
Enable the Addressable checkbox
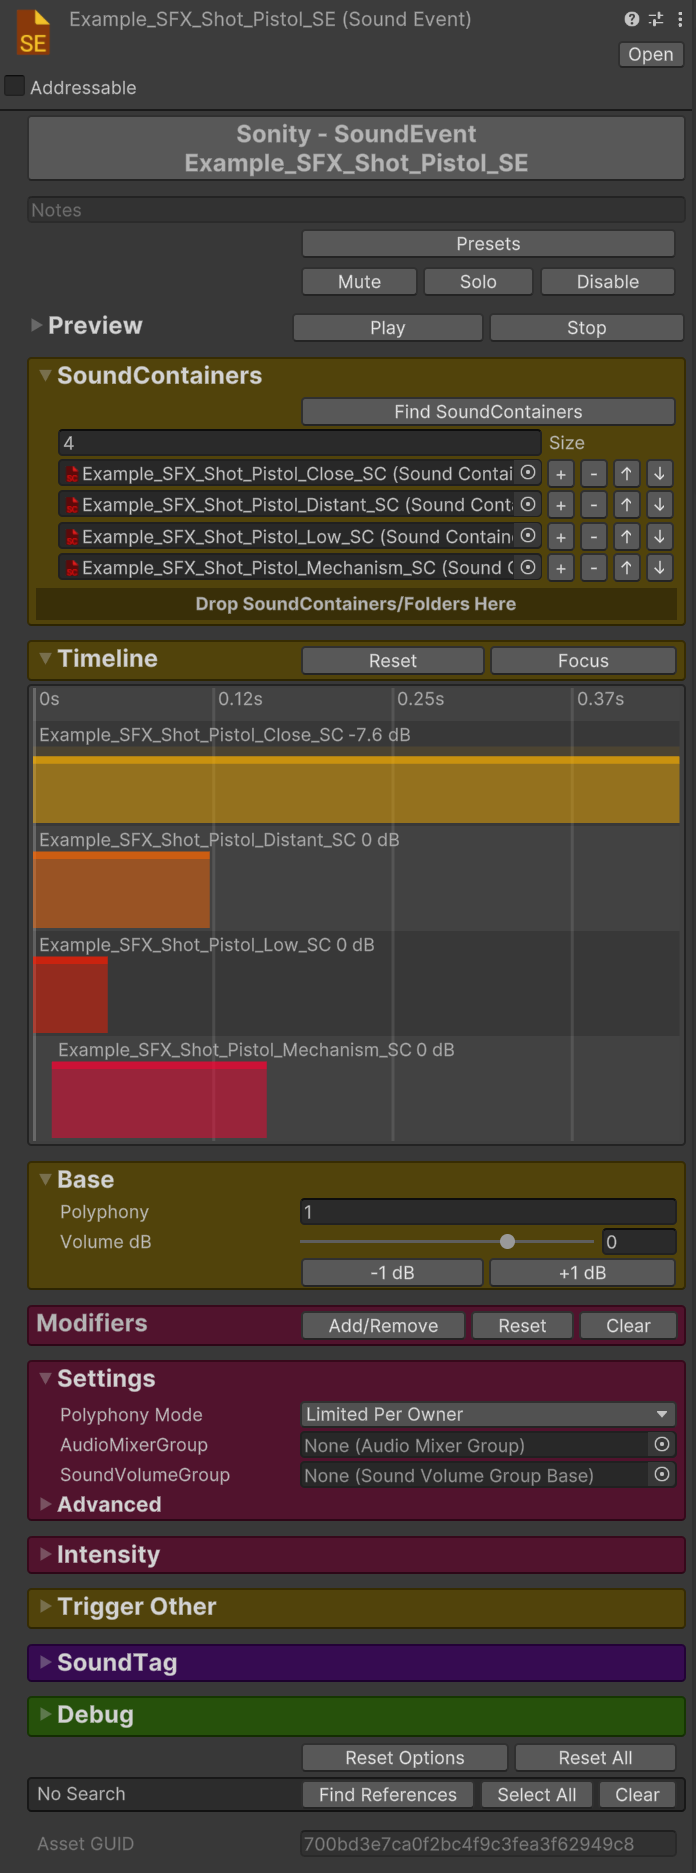[15, 87]
